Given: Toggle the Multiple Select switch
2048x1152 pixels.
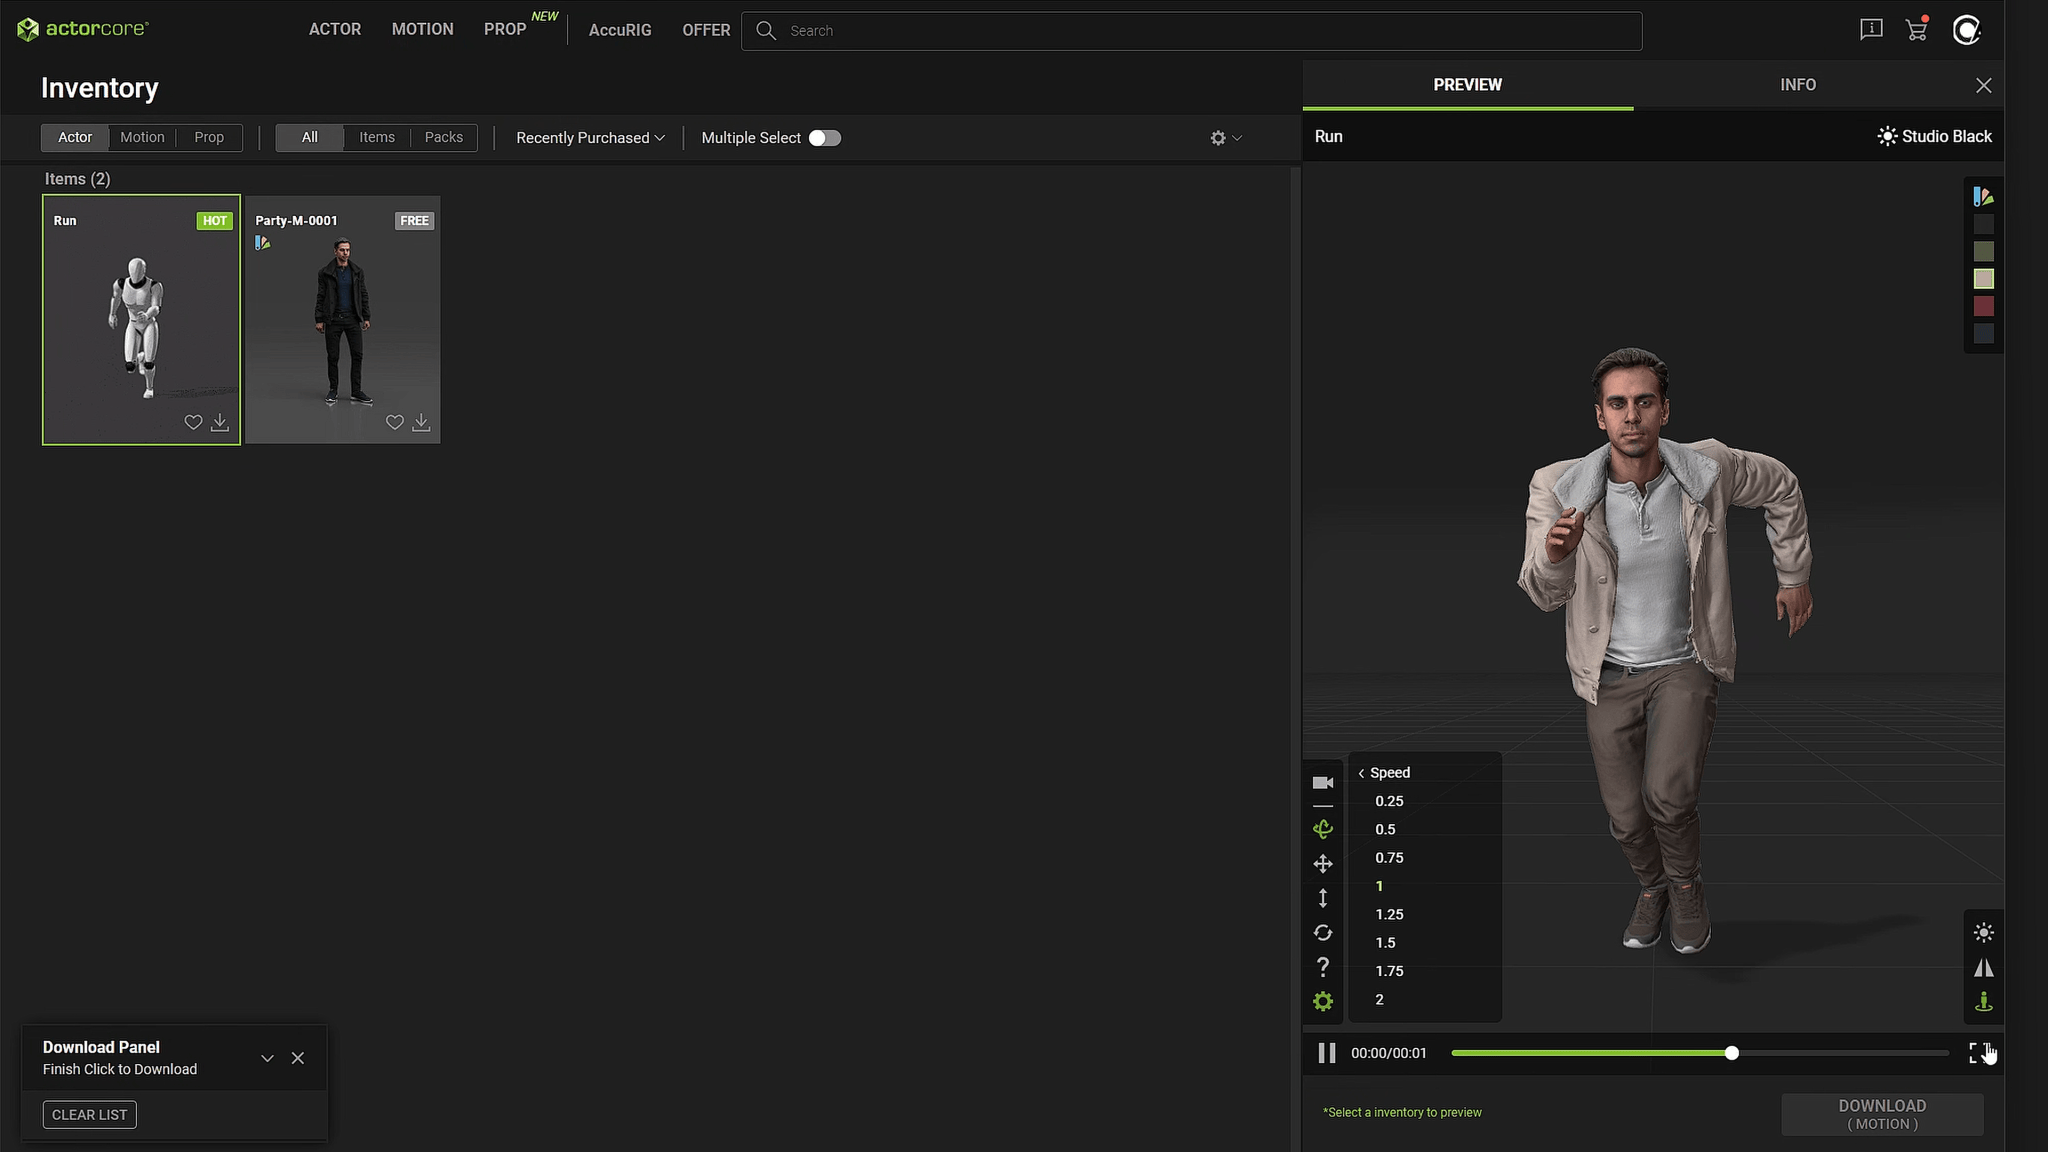Looking at the screenshot, I should pyautogui.click(x=825, y=138).
